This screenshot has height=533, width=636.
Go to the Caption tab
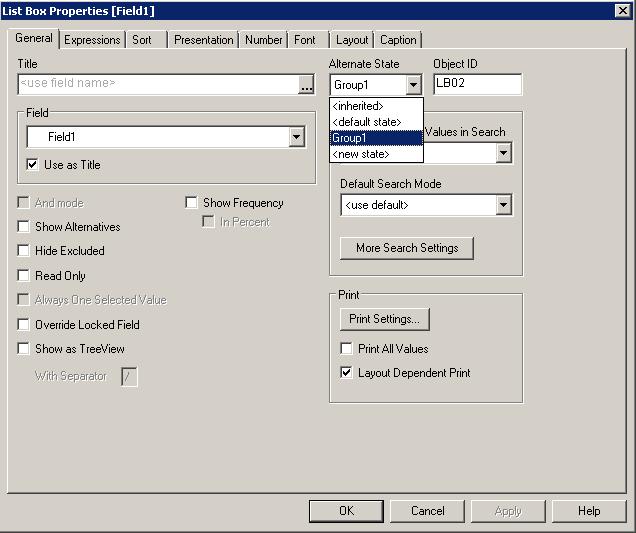pos(398,40)
